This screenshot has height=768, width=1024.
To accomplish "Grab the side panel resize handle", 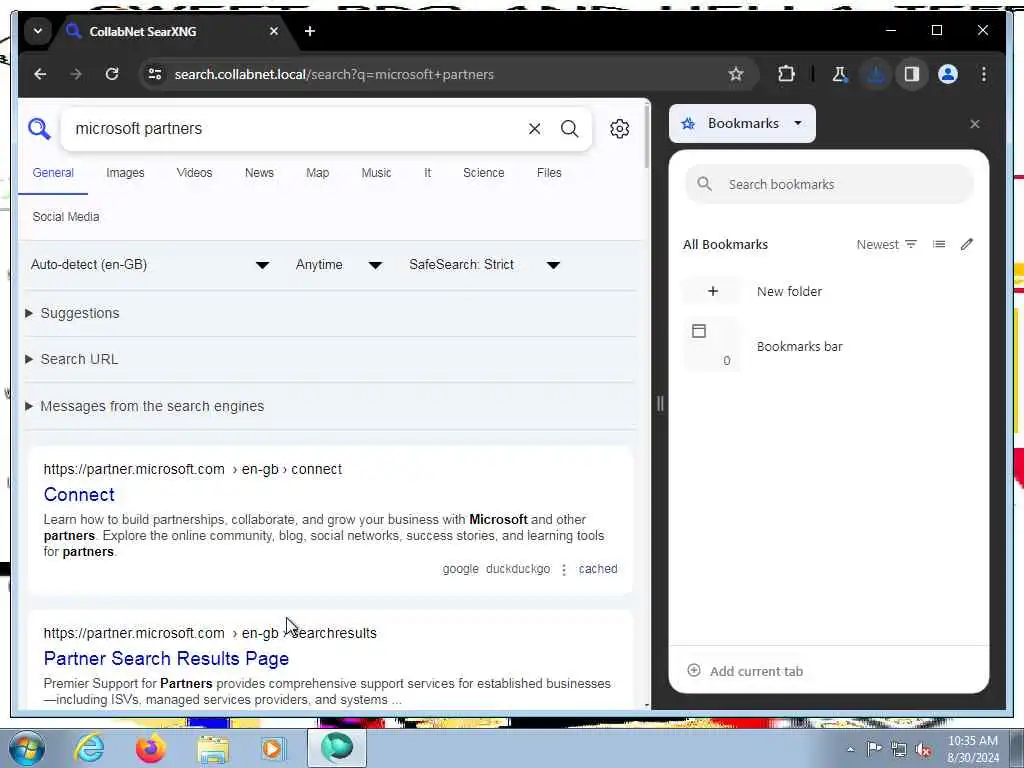I will coord(660,404).
